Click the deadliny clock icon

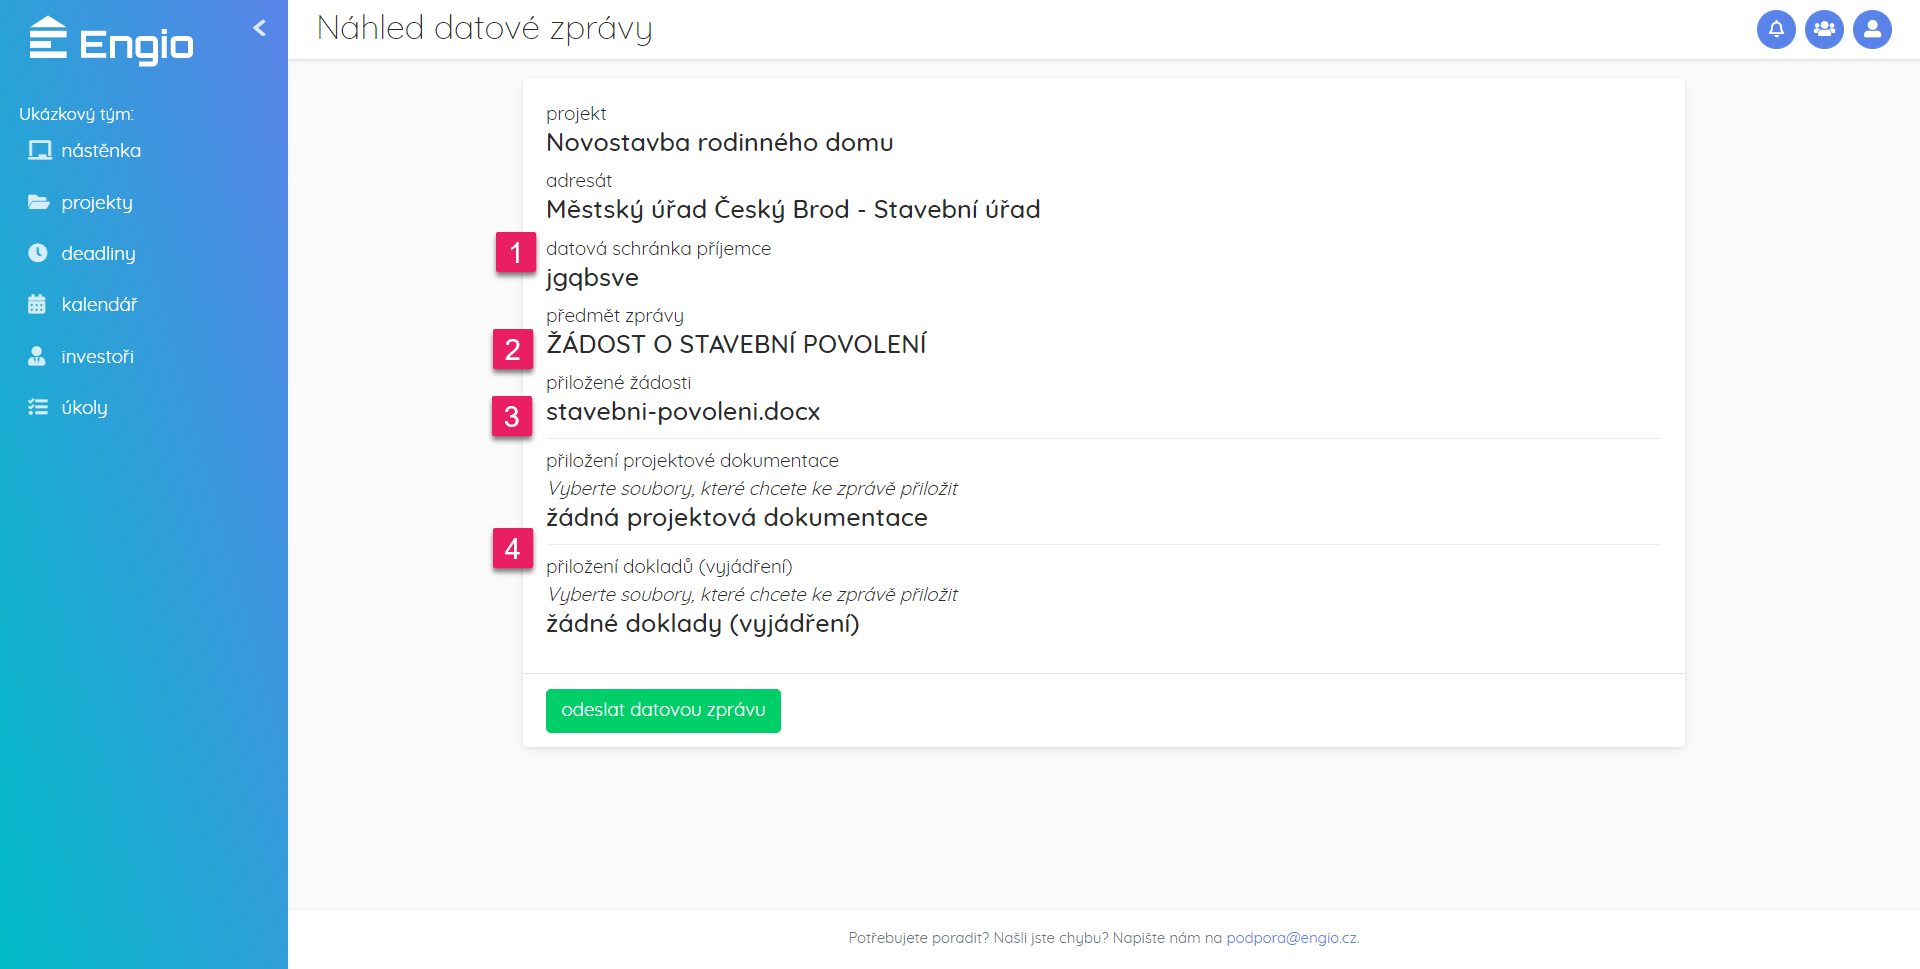pos(38,253)
